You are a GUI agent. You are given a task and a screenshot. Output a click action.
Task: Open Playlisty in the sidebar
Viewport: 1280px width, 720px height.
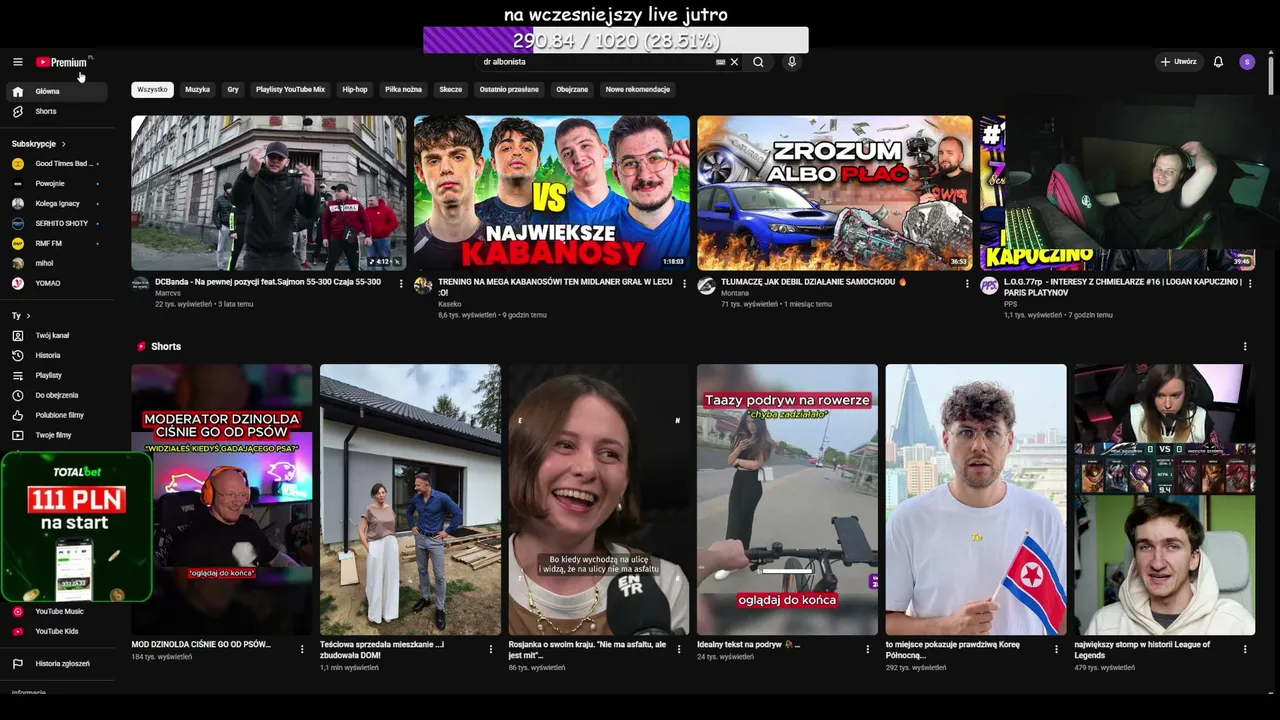pyautogui.click(x=57, y=375)
